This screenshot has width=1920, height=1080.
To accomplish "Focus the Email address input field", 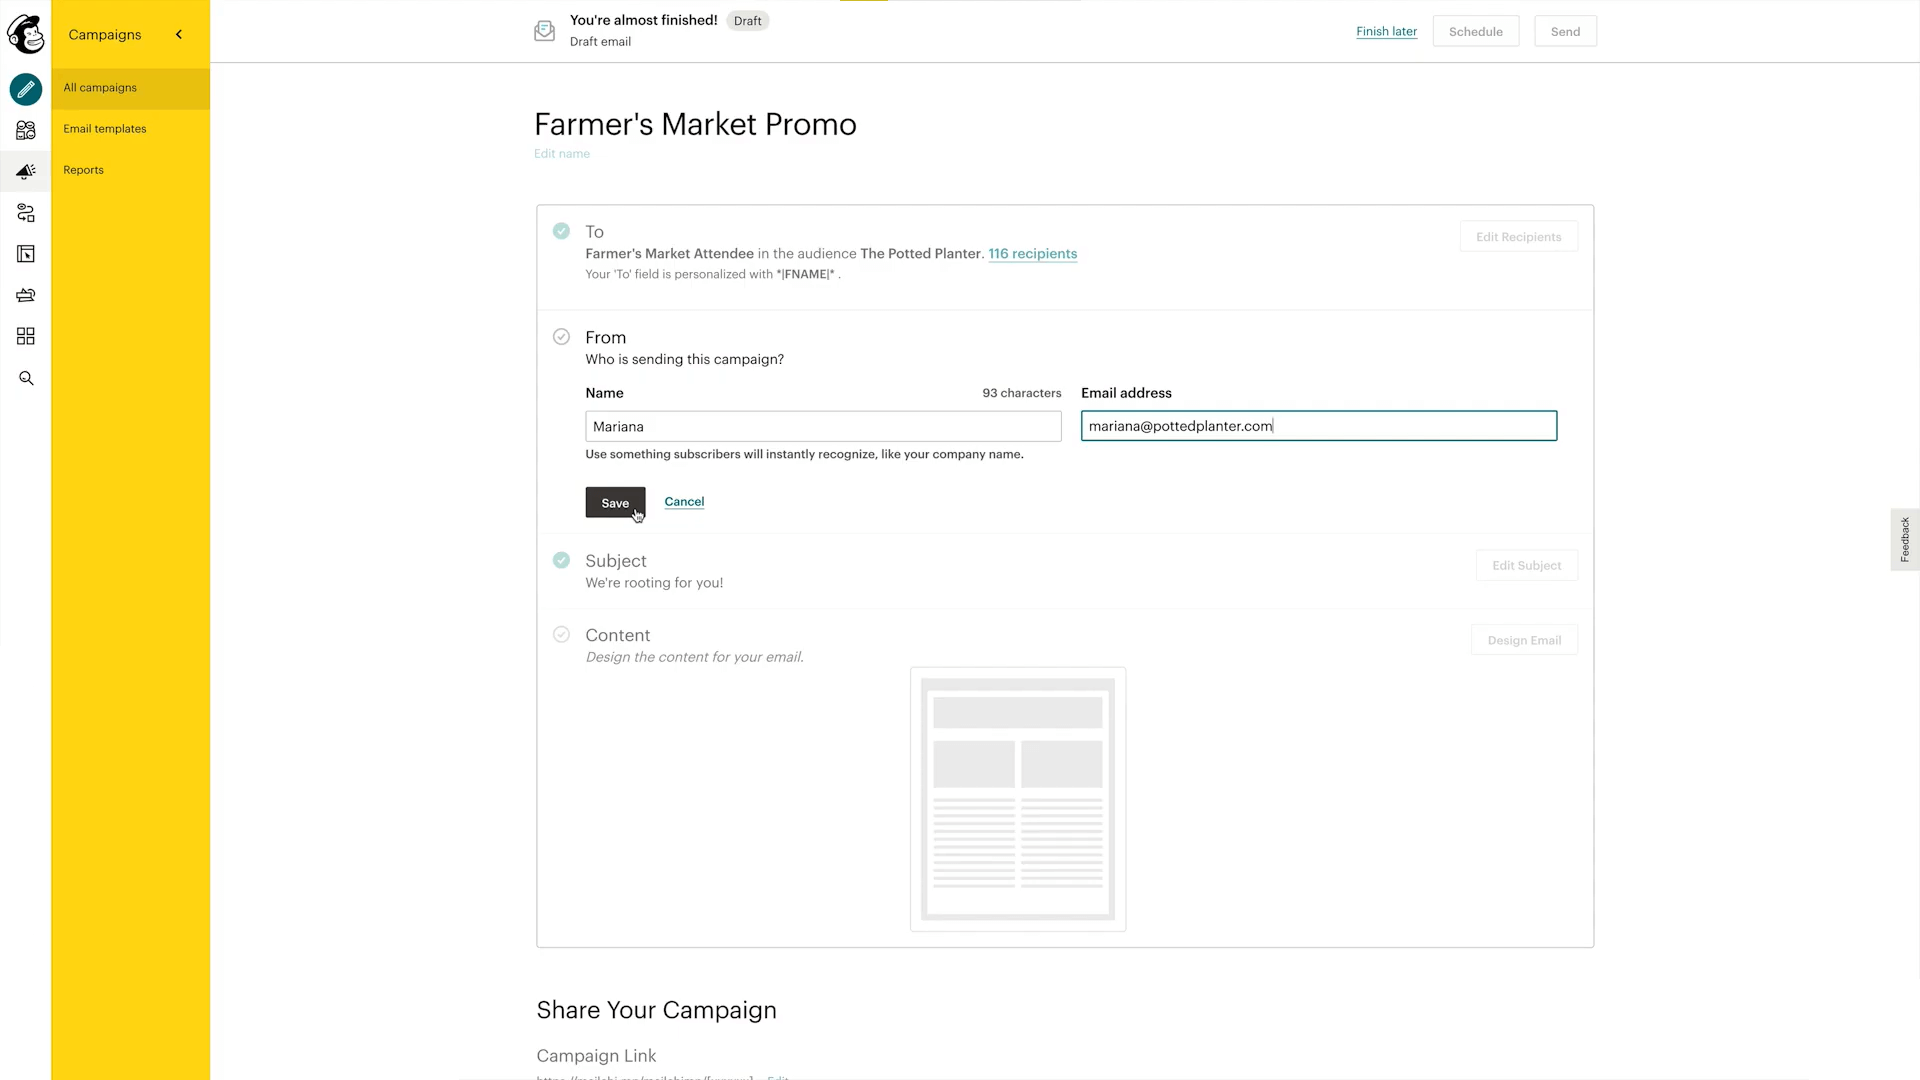I will tap(1318, 426).
